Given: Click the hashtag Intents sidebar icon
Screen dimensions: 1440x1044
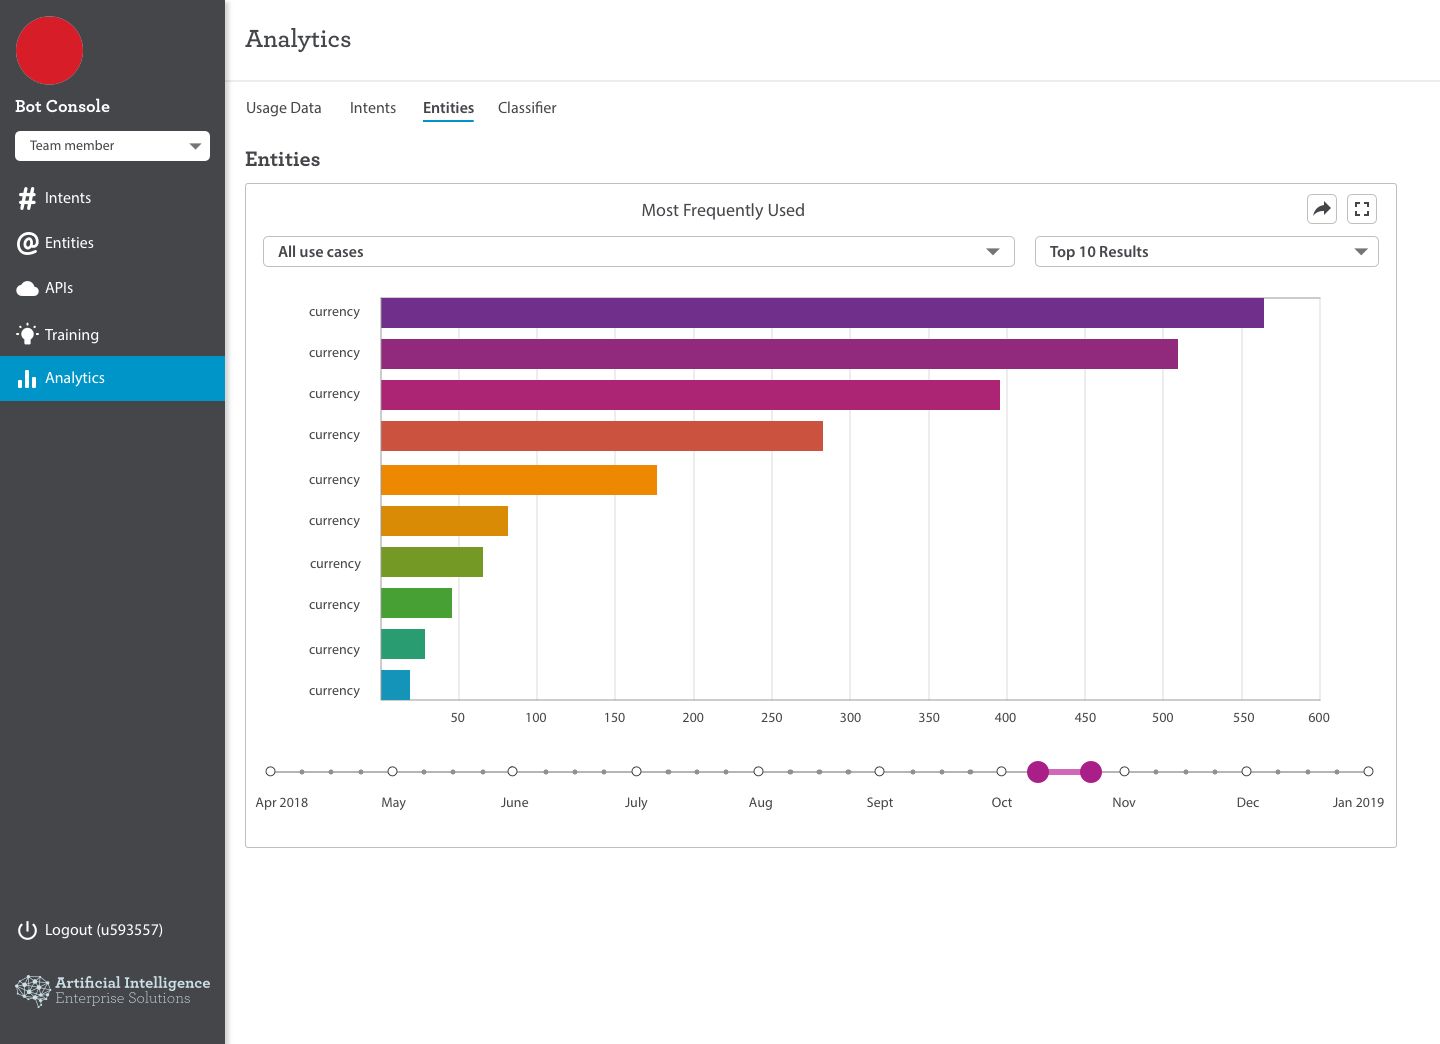Looking at the screenshot, I should 27,198.
